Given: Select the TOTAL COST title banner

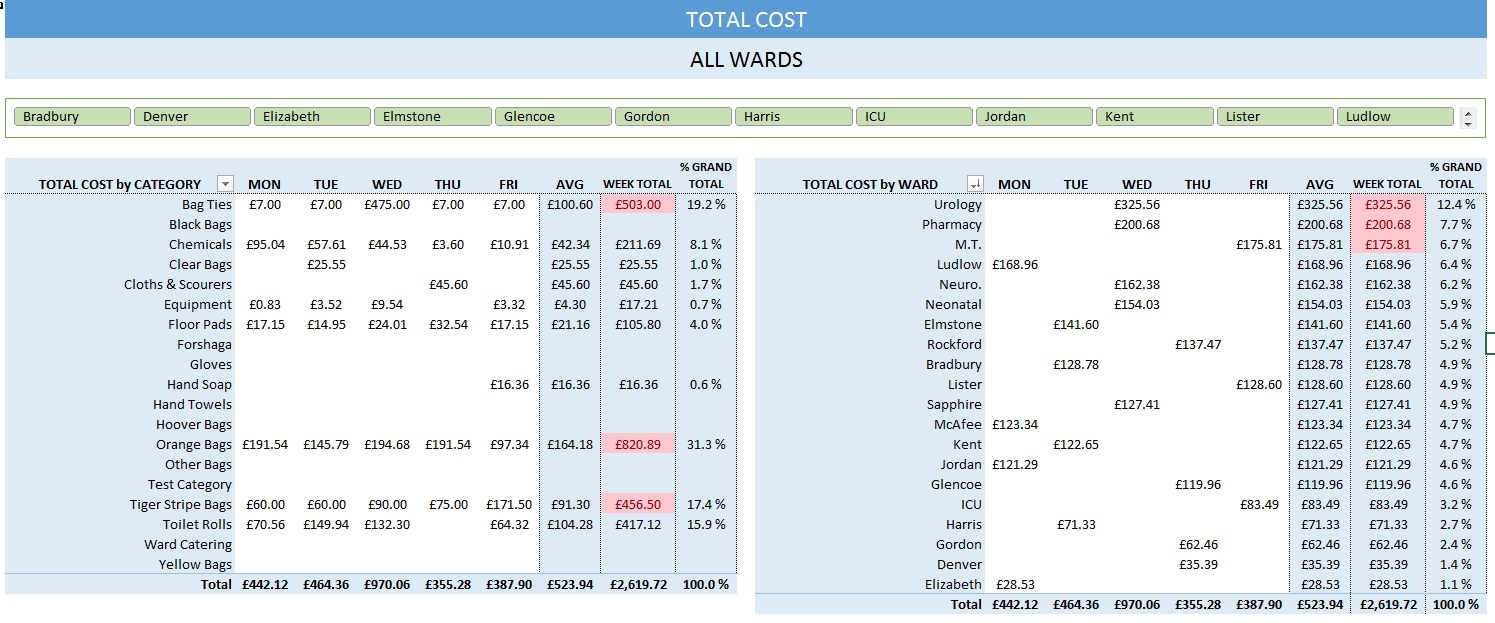Looking at the screenshot, I should click(746, 20).
